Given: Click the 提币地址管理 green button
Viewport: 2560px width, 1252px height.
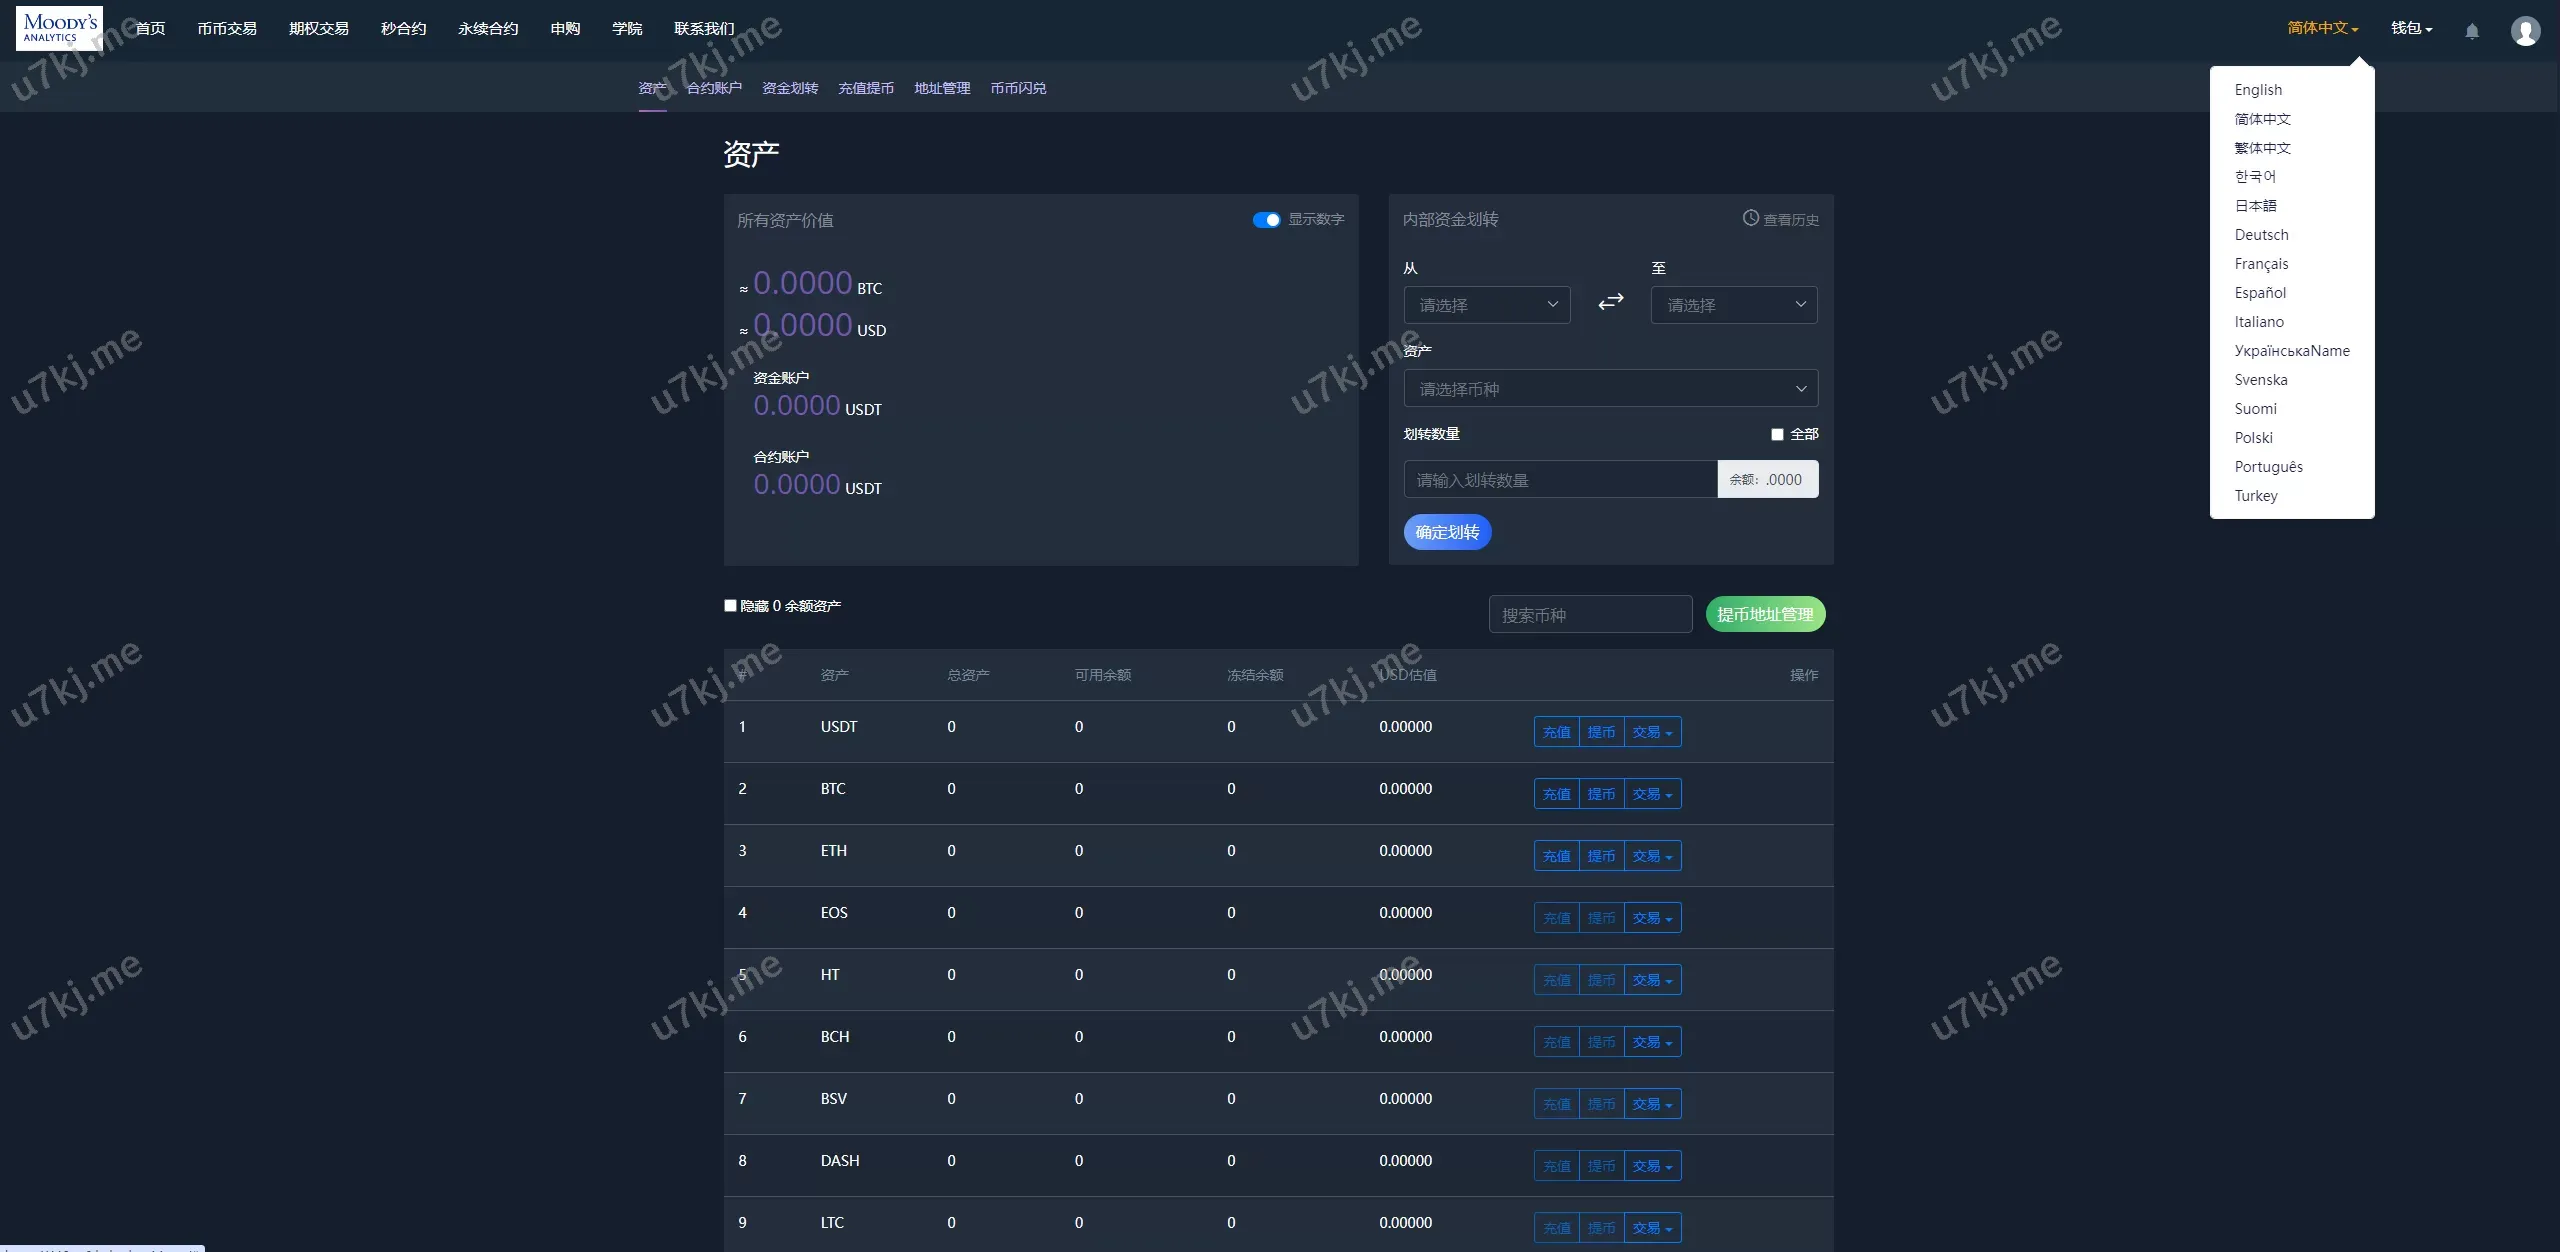Looking at the screenshot, I should pos(1765,614).
